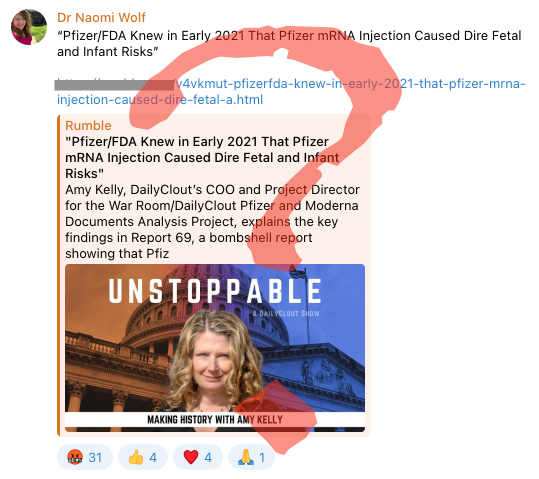Open the Unstoppable video thumbnail
The height and width of the screenshot is (479, 539).
[215, 348]
